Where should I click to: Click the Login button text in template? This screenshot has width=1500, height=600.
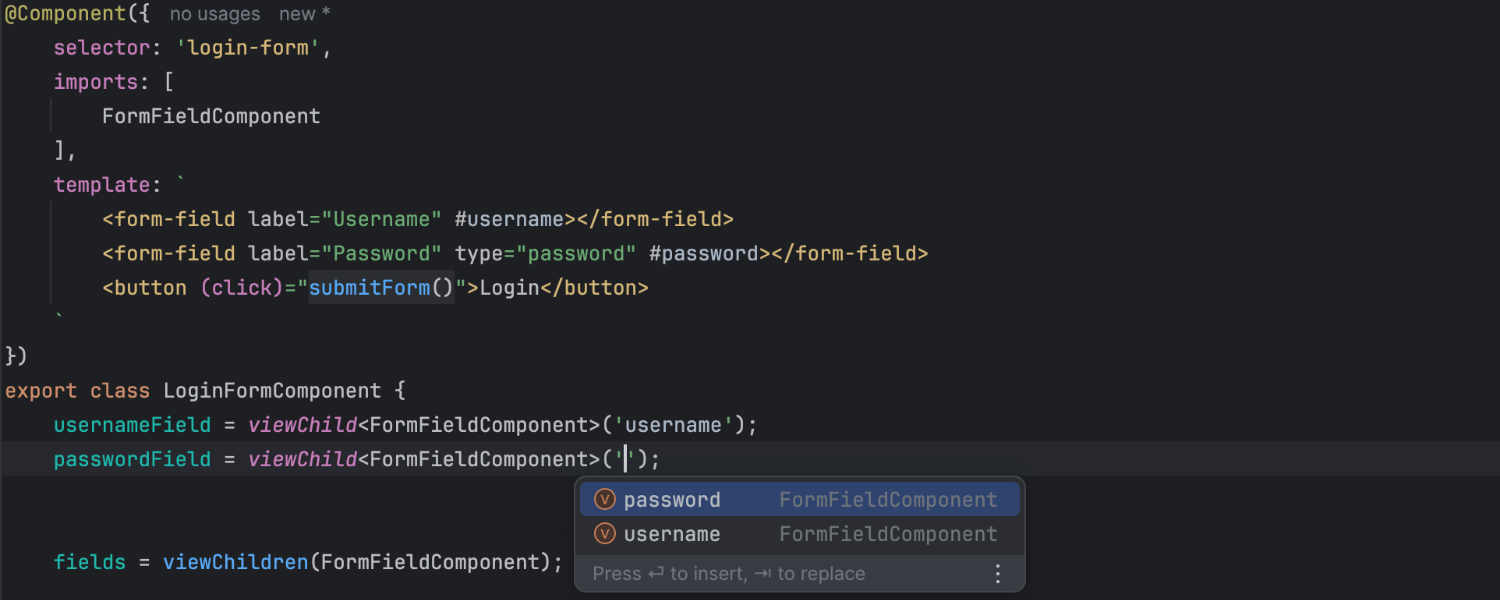coord(509,288)
